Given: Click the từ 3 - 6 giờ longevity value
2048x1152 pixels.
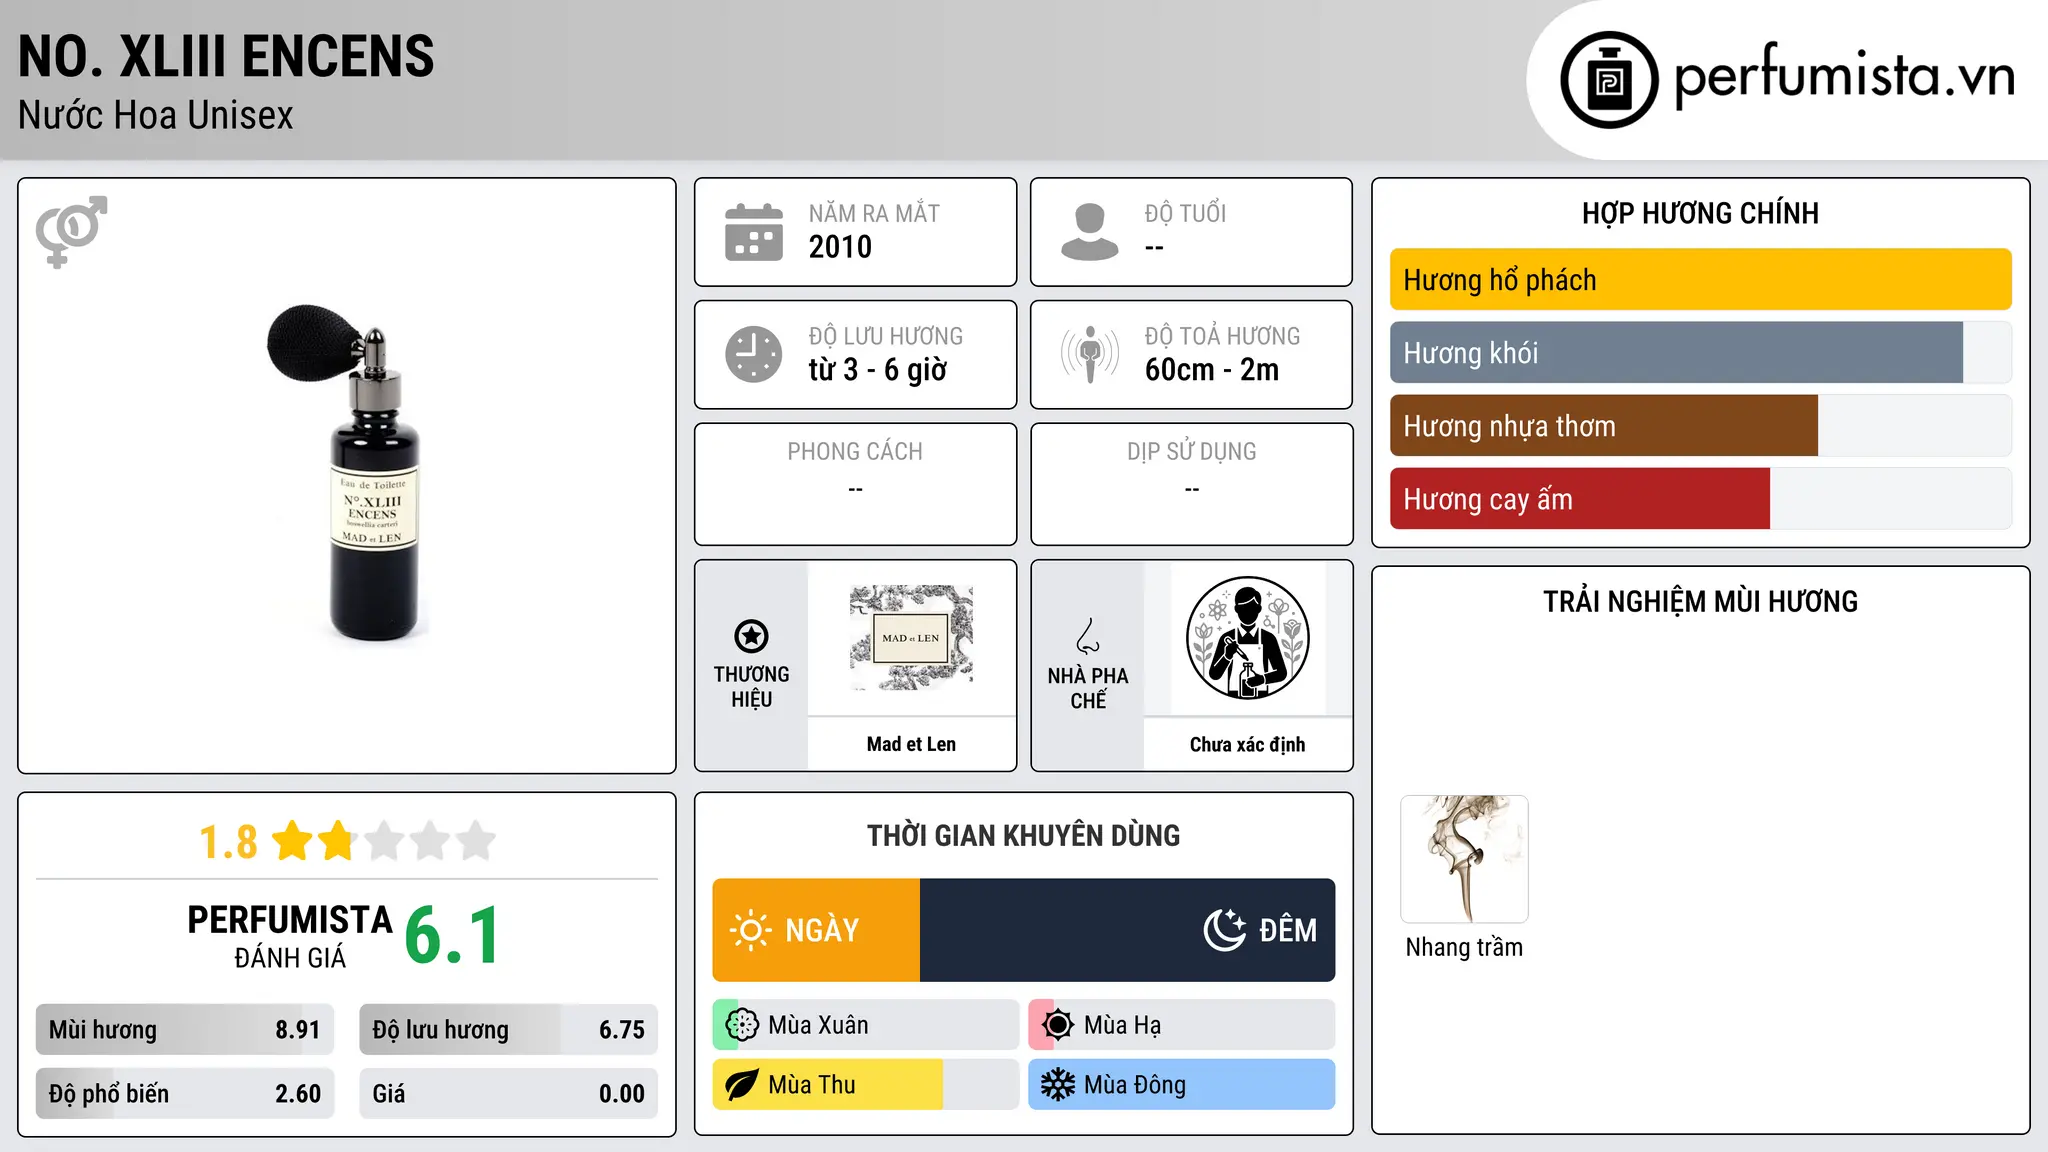Looking at the screenshot, I should click(877, 370).
